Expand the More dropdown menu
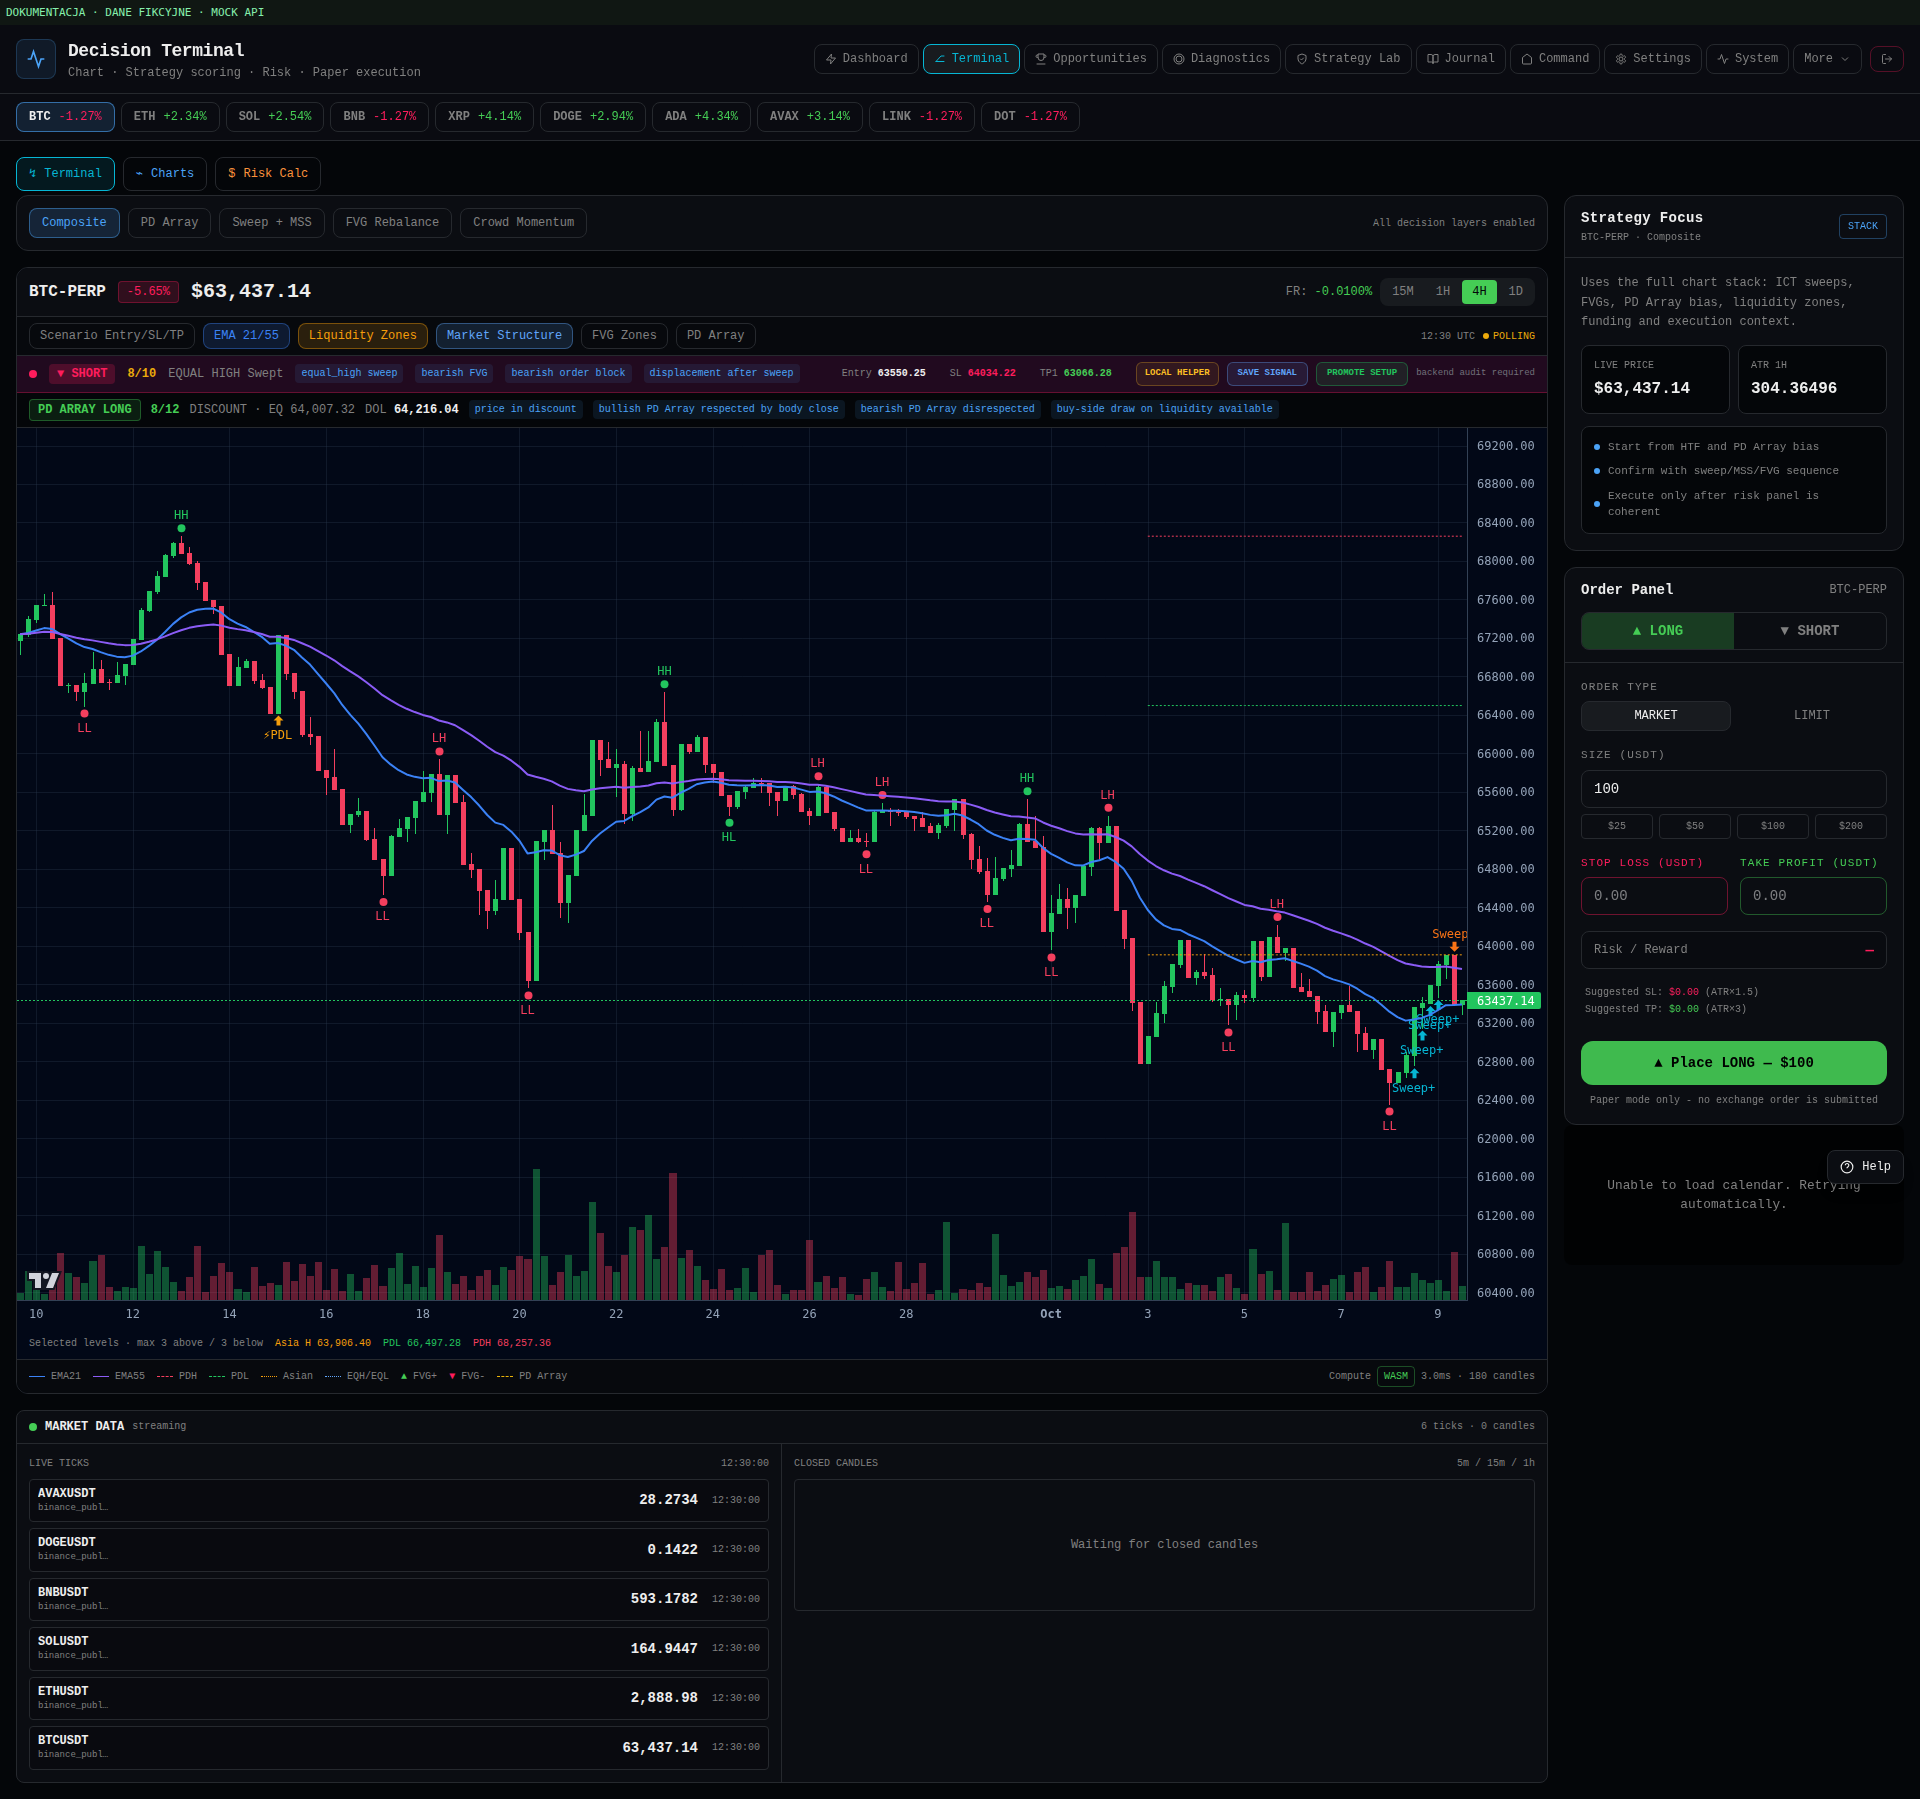This screenshot has width=1920, height=1799. point(1827,59)
